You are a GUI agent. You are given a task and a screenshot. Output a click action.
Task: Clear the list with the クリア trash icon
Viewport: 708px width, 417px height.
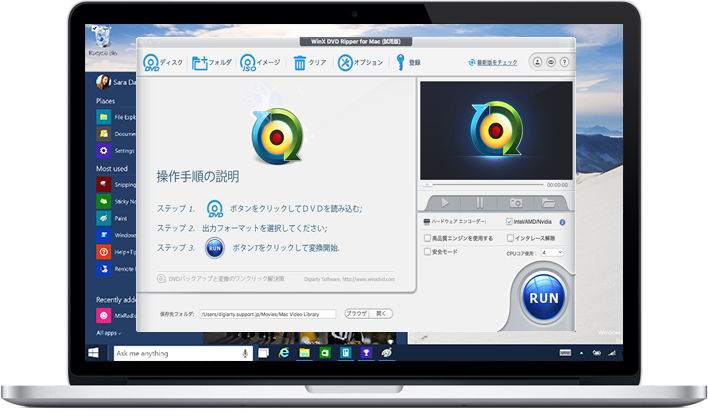309,63
